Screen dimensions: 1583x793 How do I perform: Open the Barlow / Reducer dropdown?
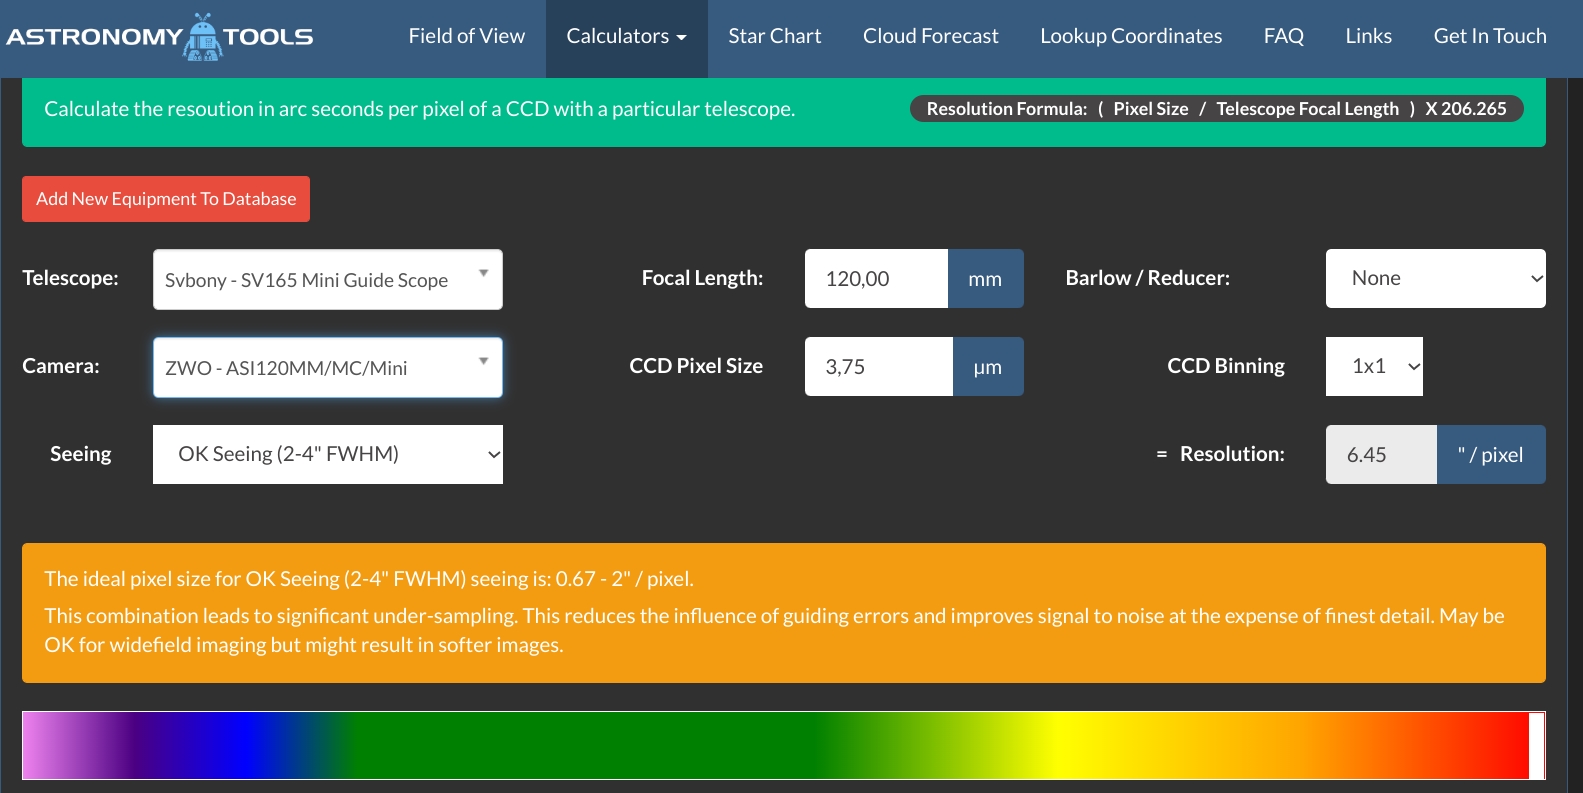[x=1434, y=279]
